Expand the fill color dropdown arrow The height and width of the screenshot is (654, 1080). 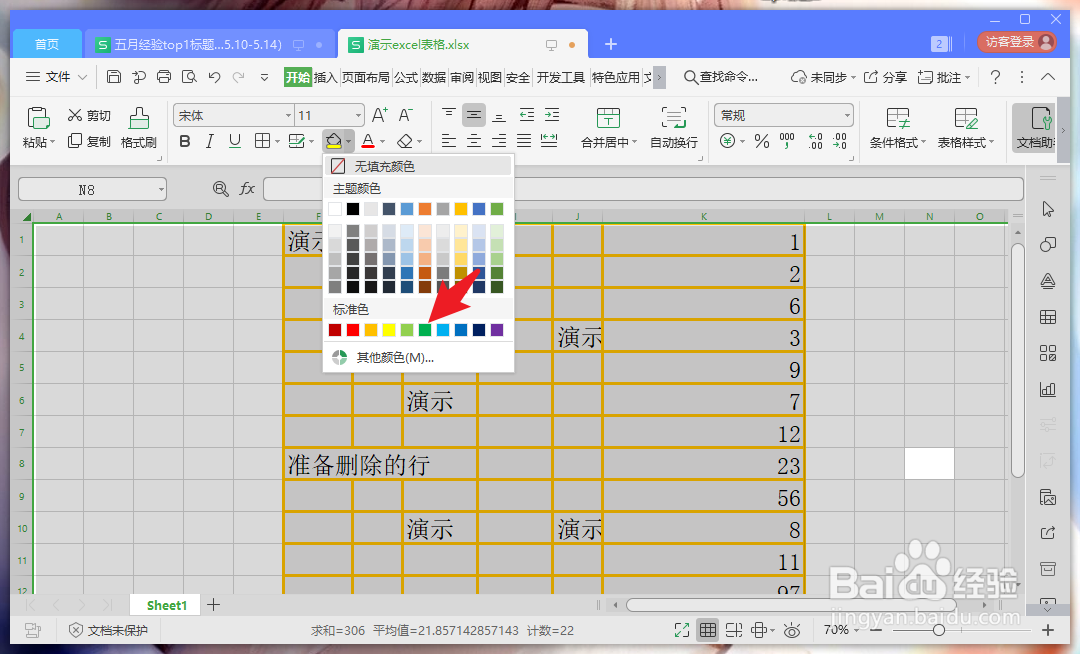click(349, 142)
